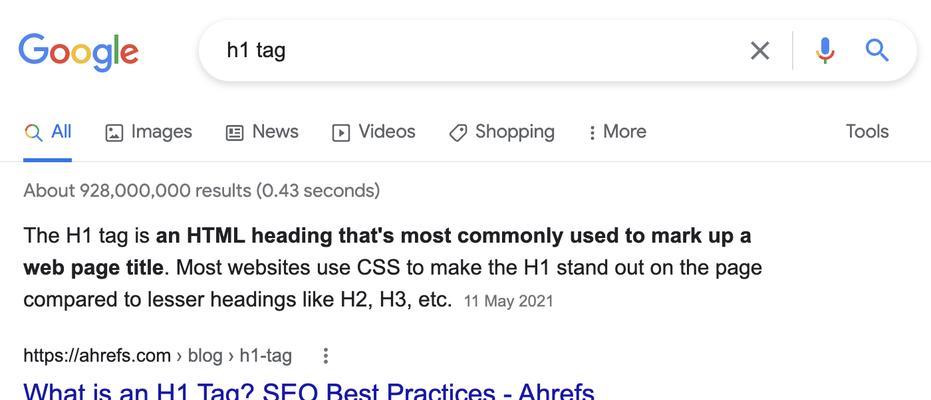Start voice search with microphone icon
931x400 pixels.
tap(825, 50)
